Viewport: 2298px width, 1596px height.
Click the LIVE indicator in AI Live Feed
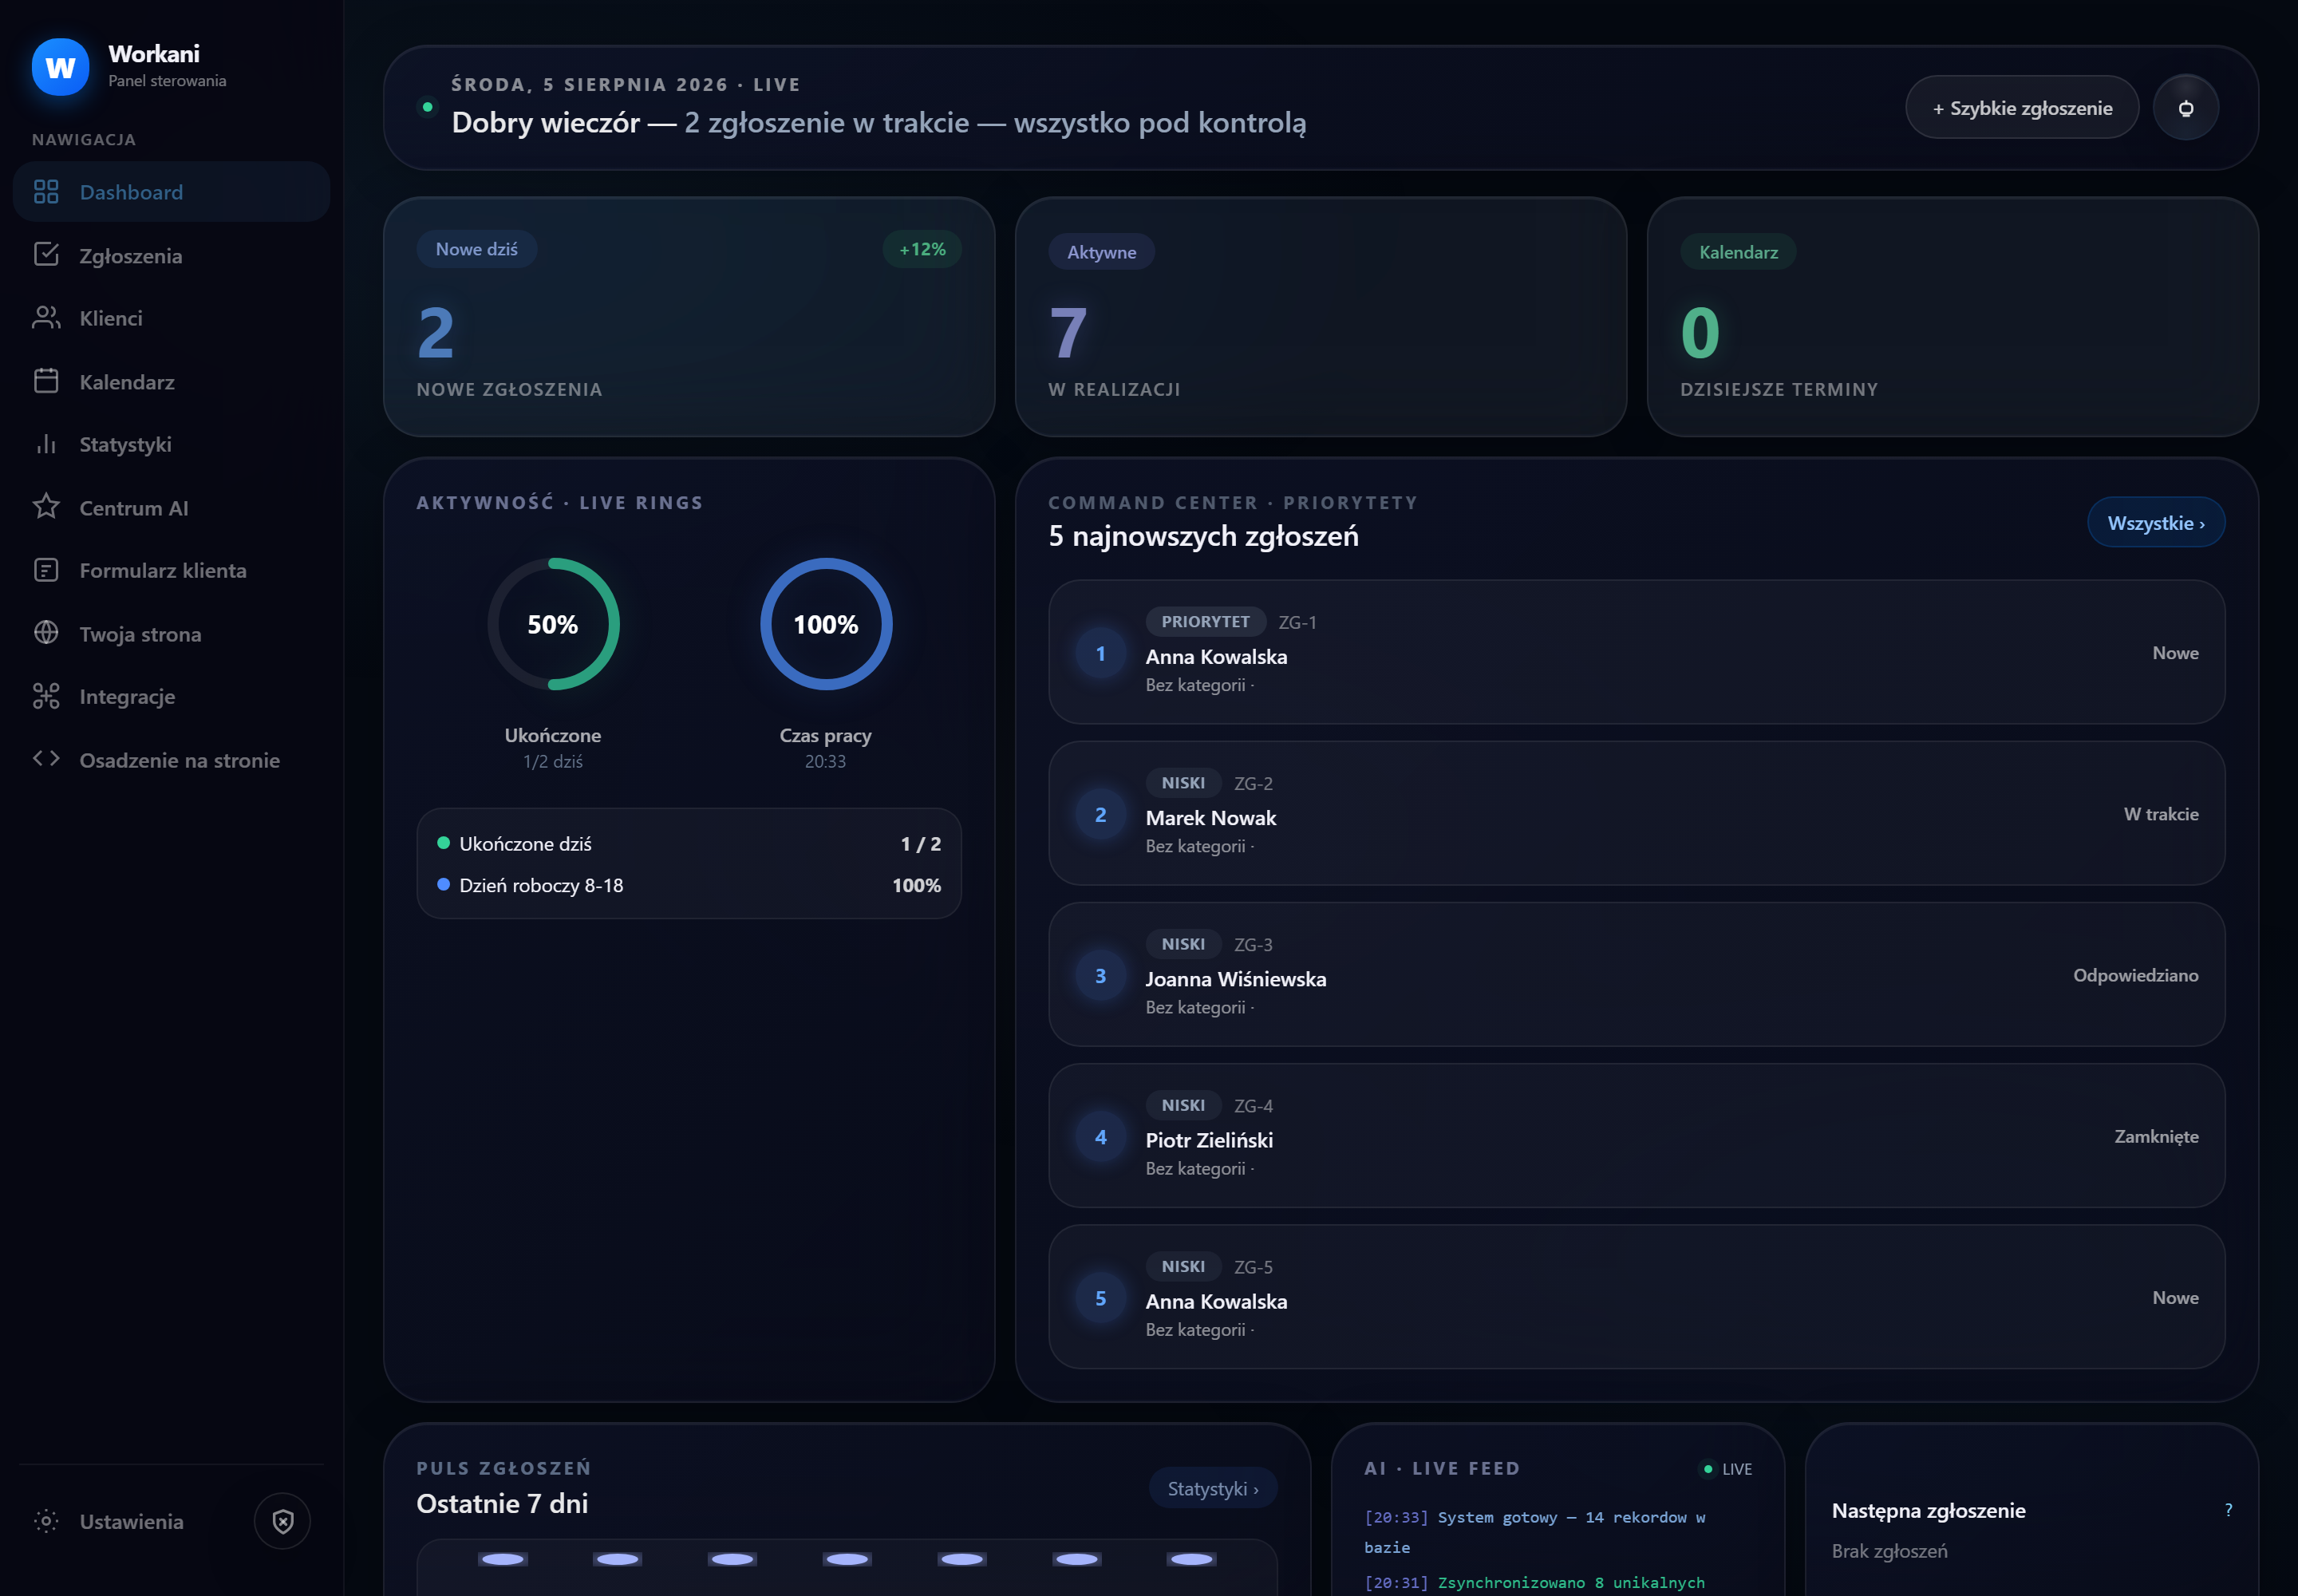(x=1727, y=1469)
